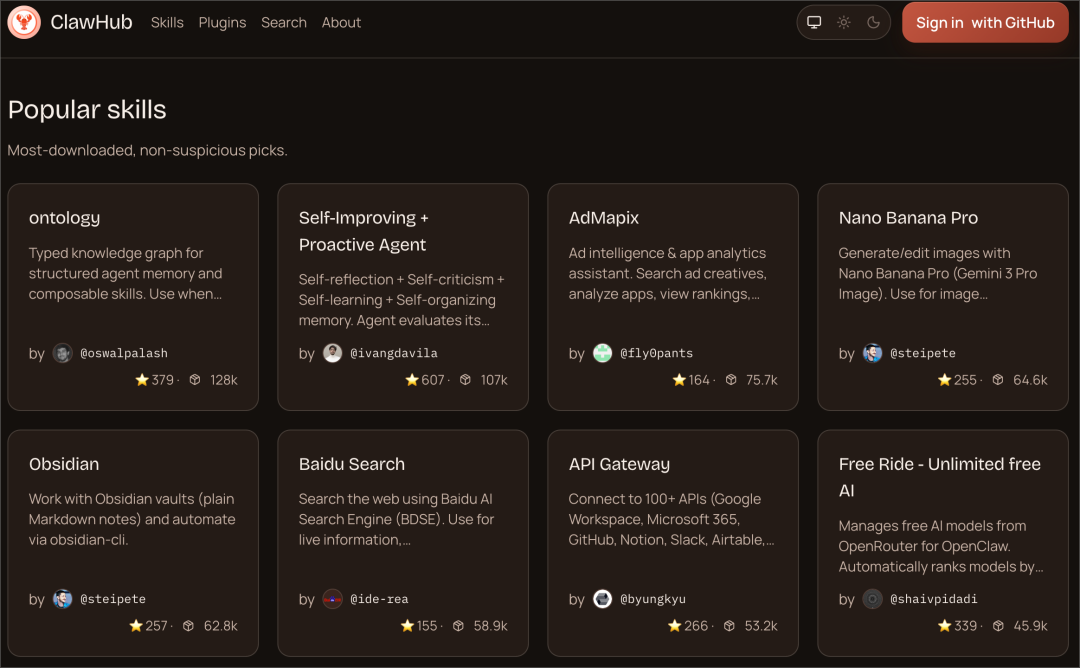Open the API Gateway card title
The image size is (1080, 668).
point(619,464)
